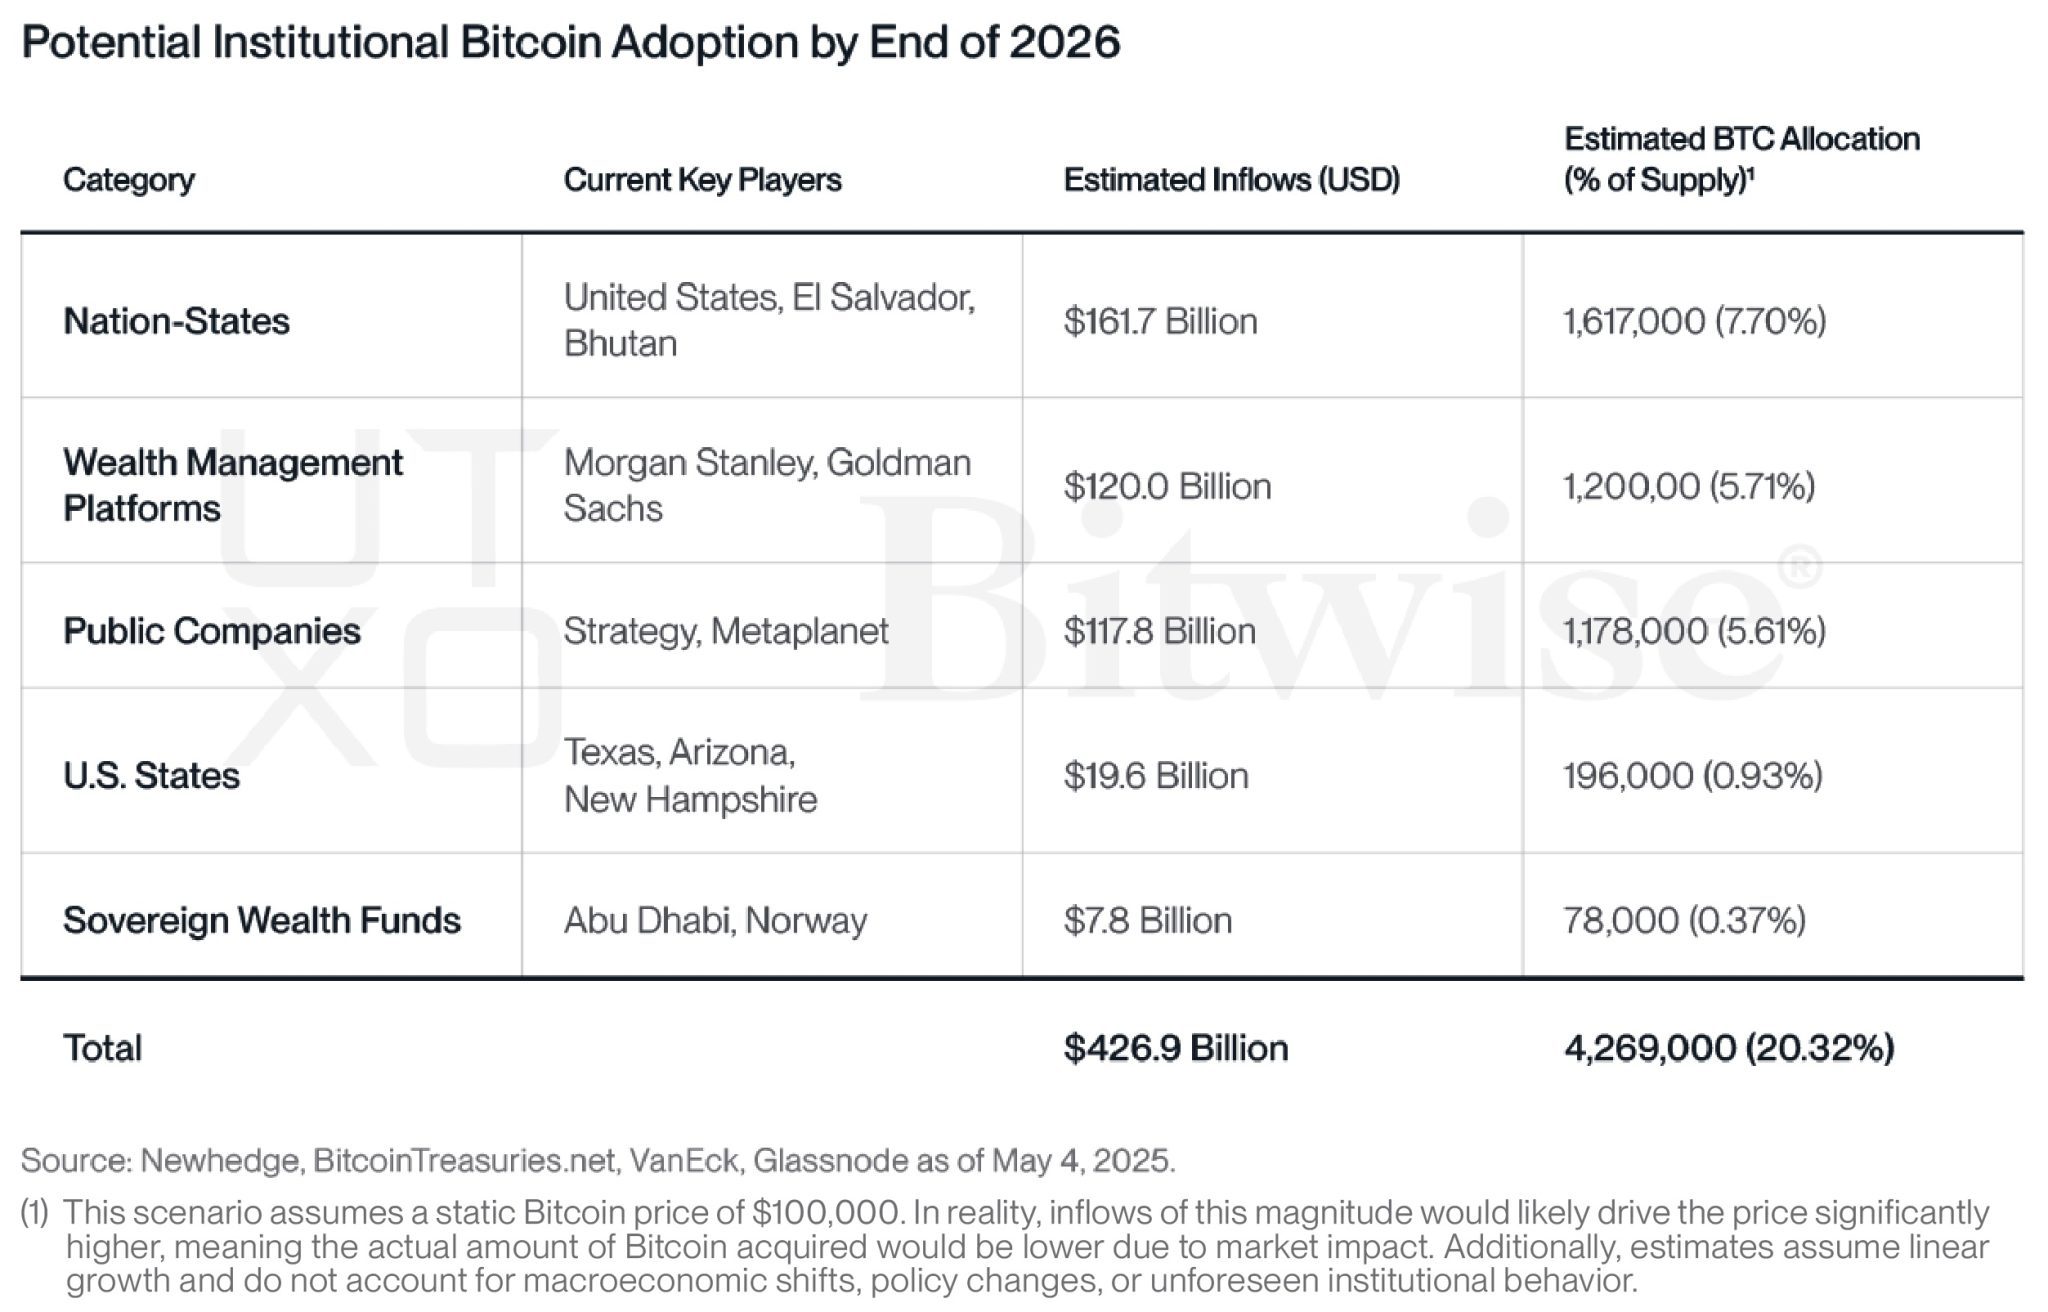Click the 196,000 (0.93%) allocation value
The image size is (2048, 1312).
(x=1693, y=776)
